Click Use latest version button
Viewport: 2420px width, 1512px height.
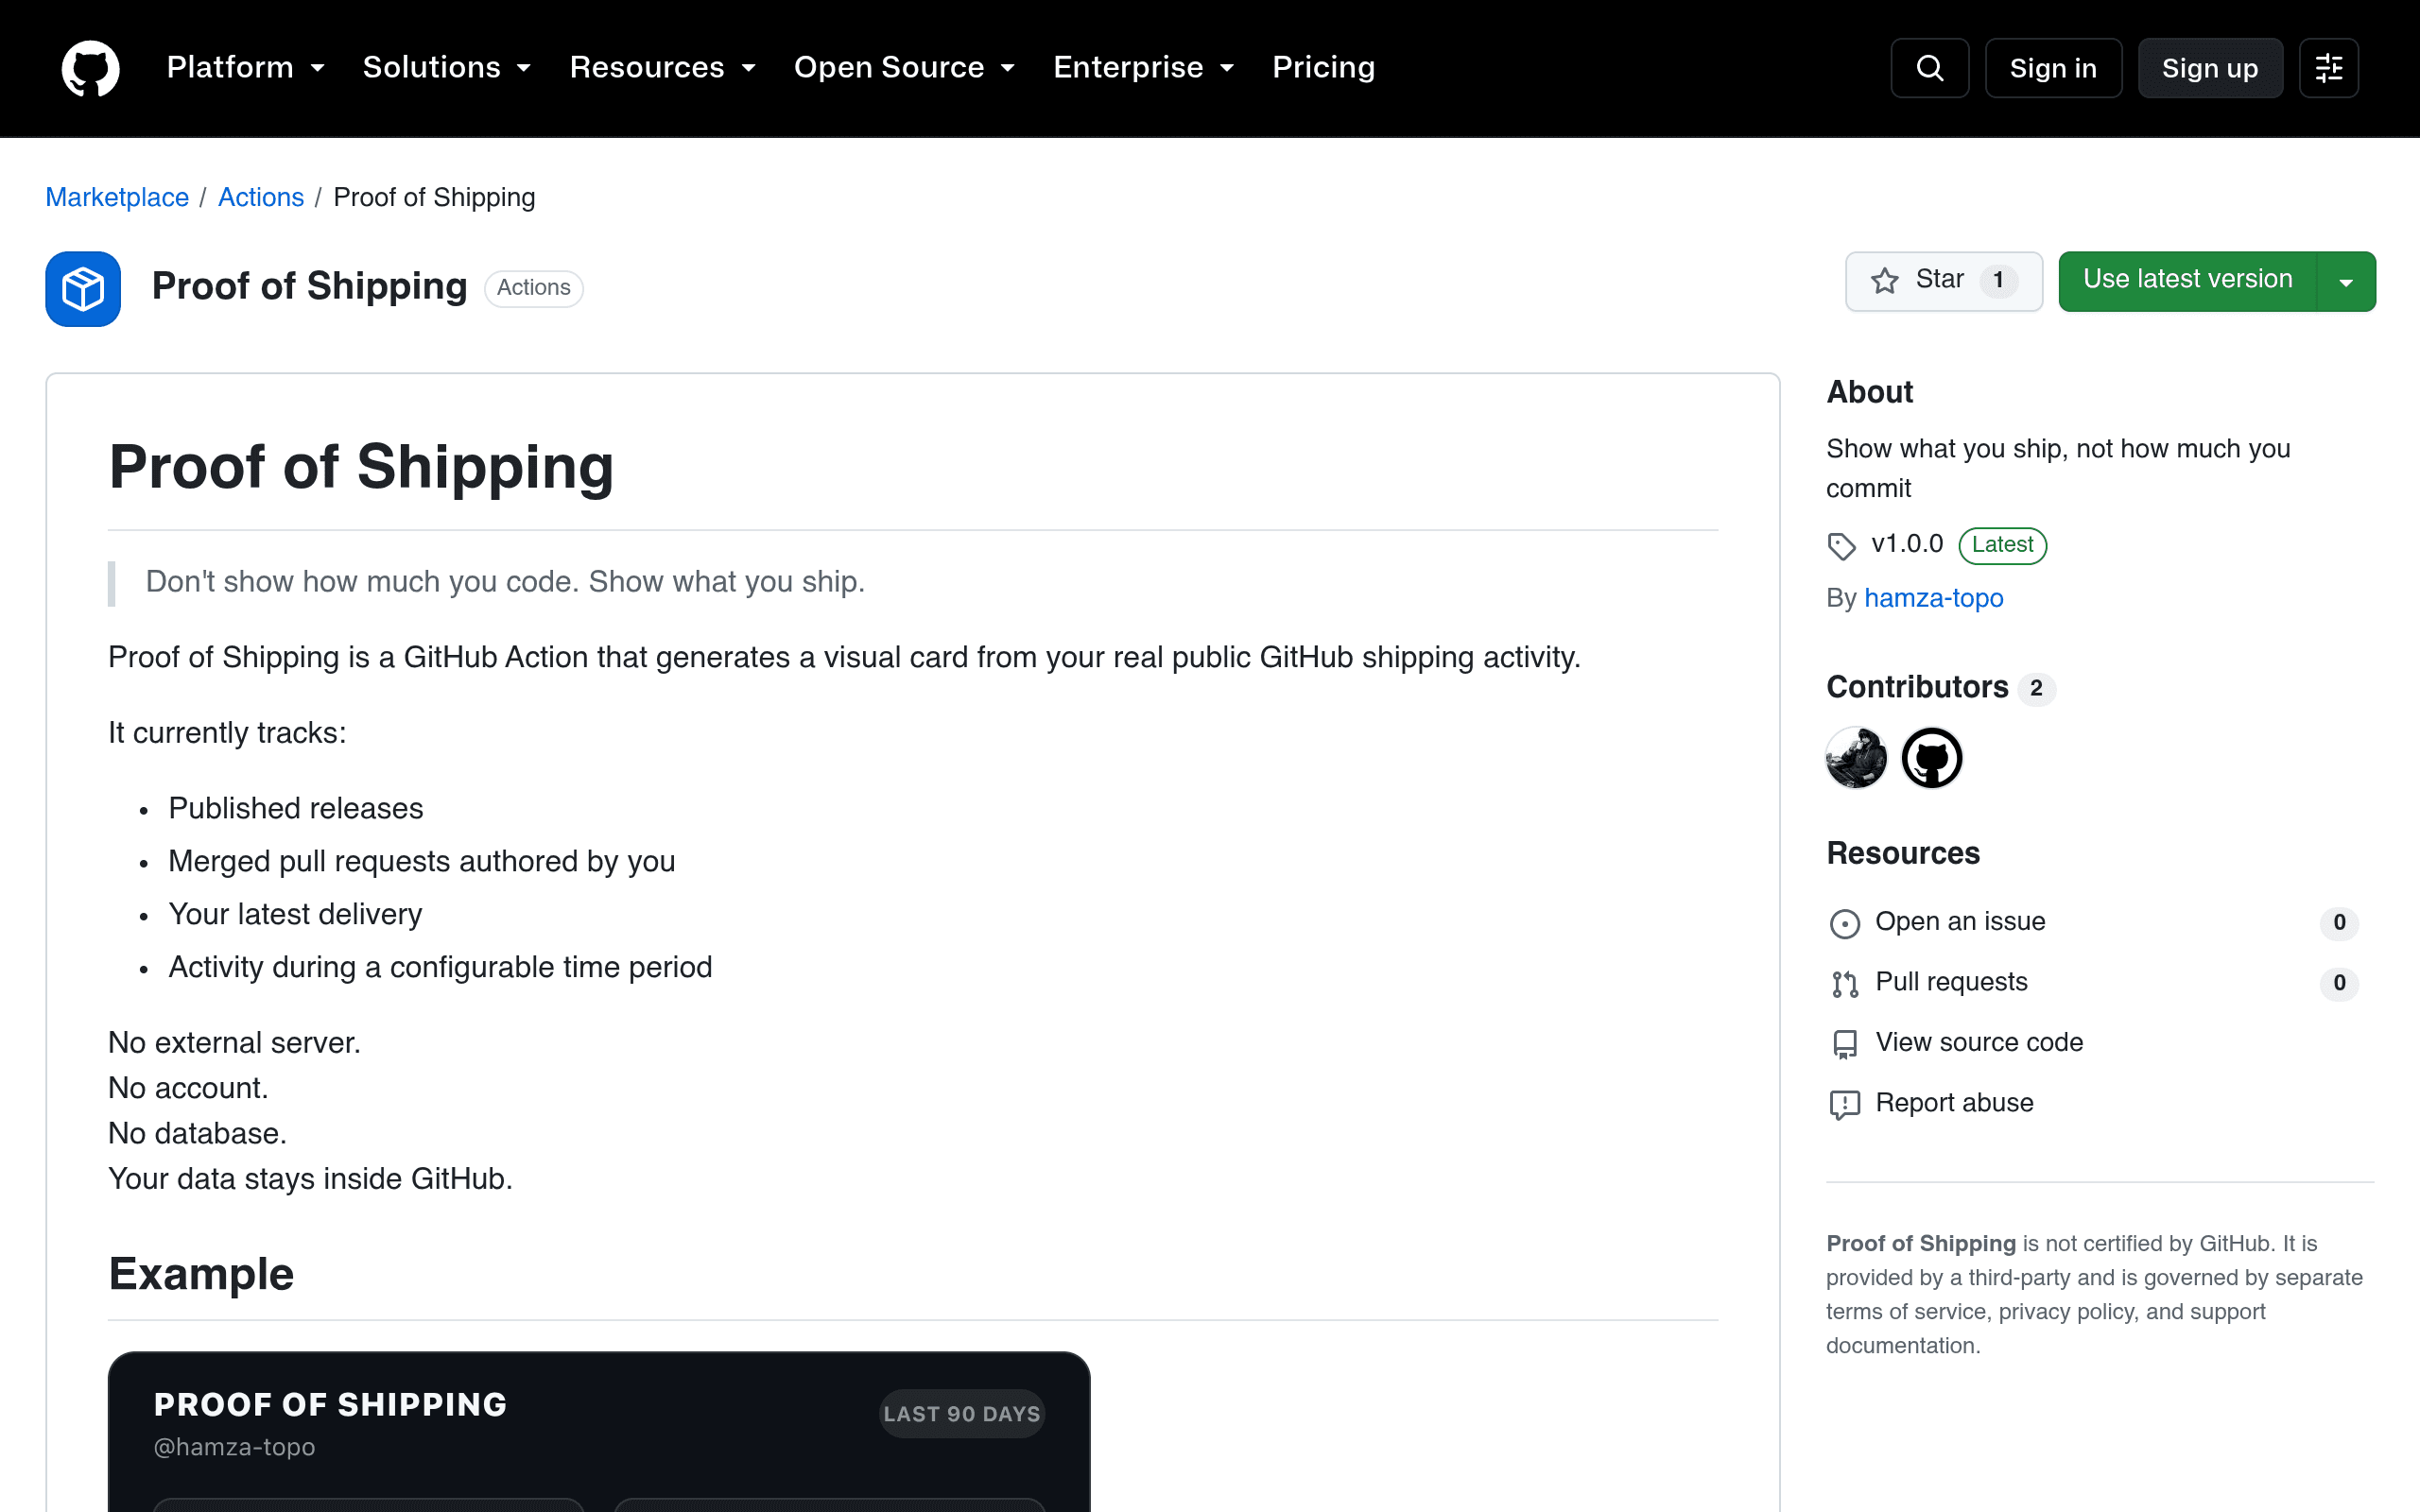pyautogui.click(x=2187, y=282)
